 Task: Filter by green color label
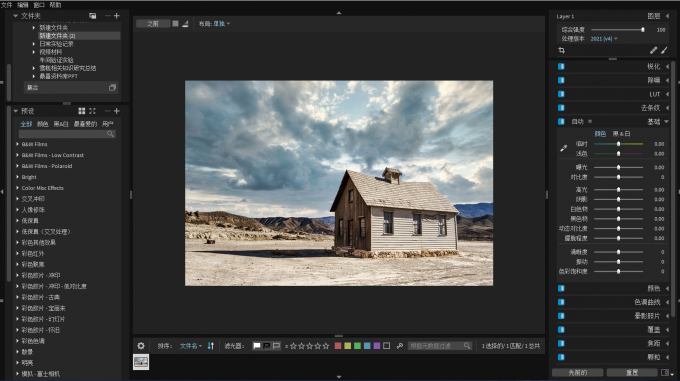357,346
